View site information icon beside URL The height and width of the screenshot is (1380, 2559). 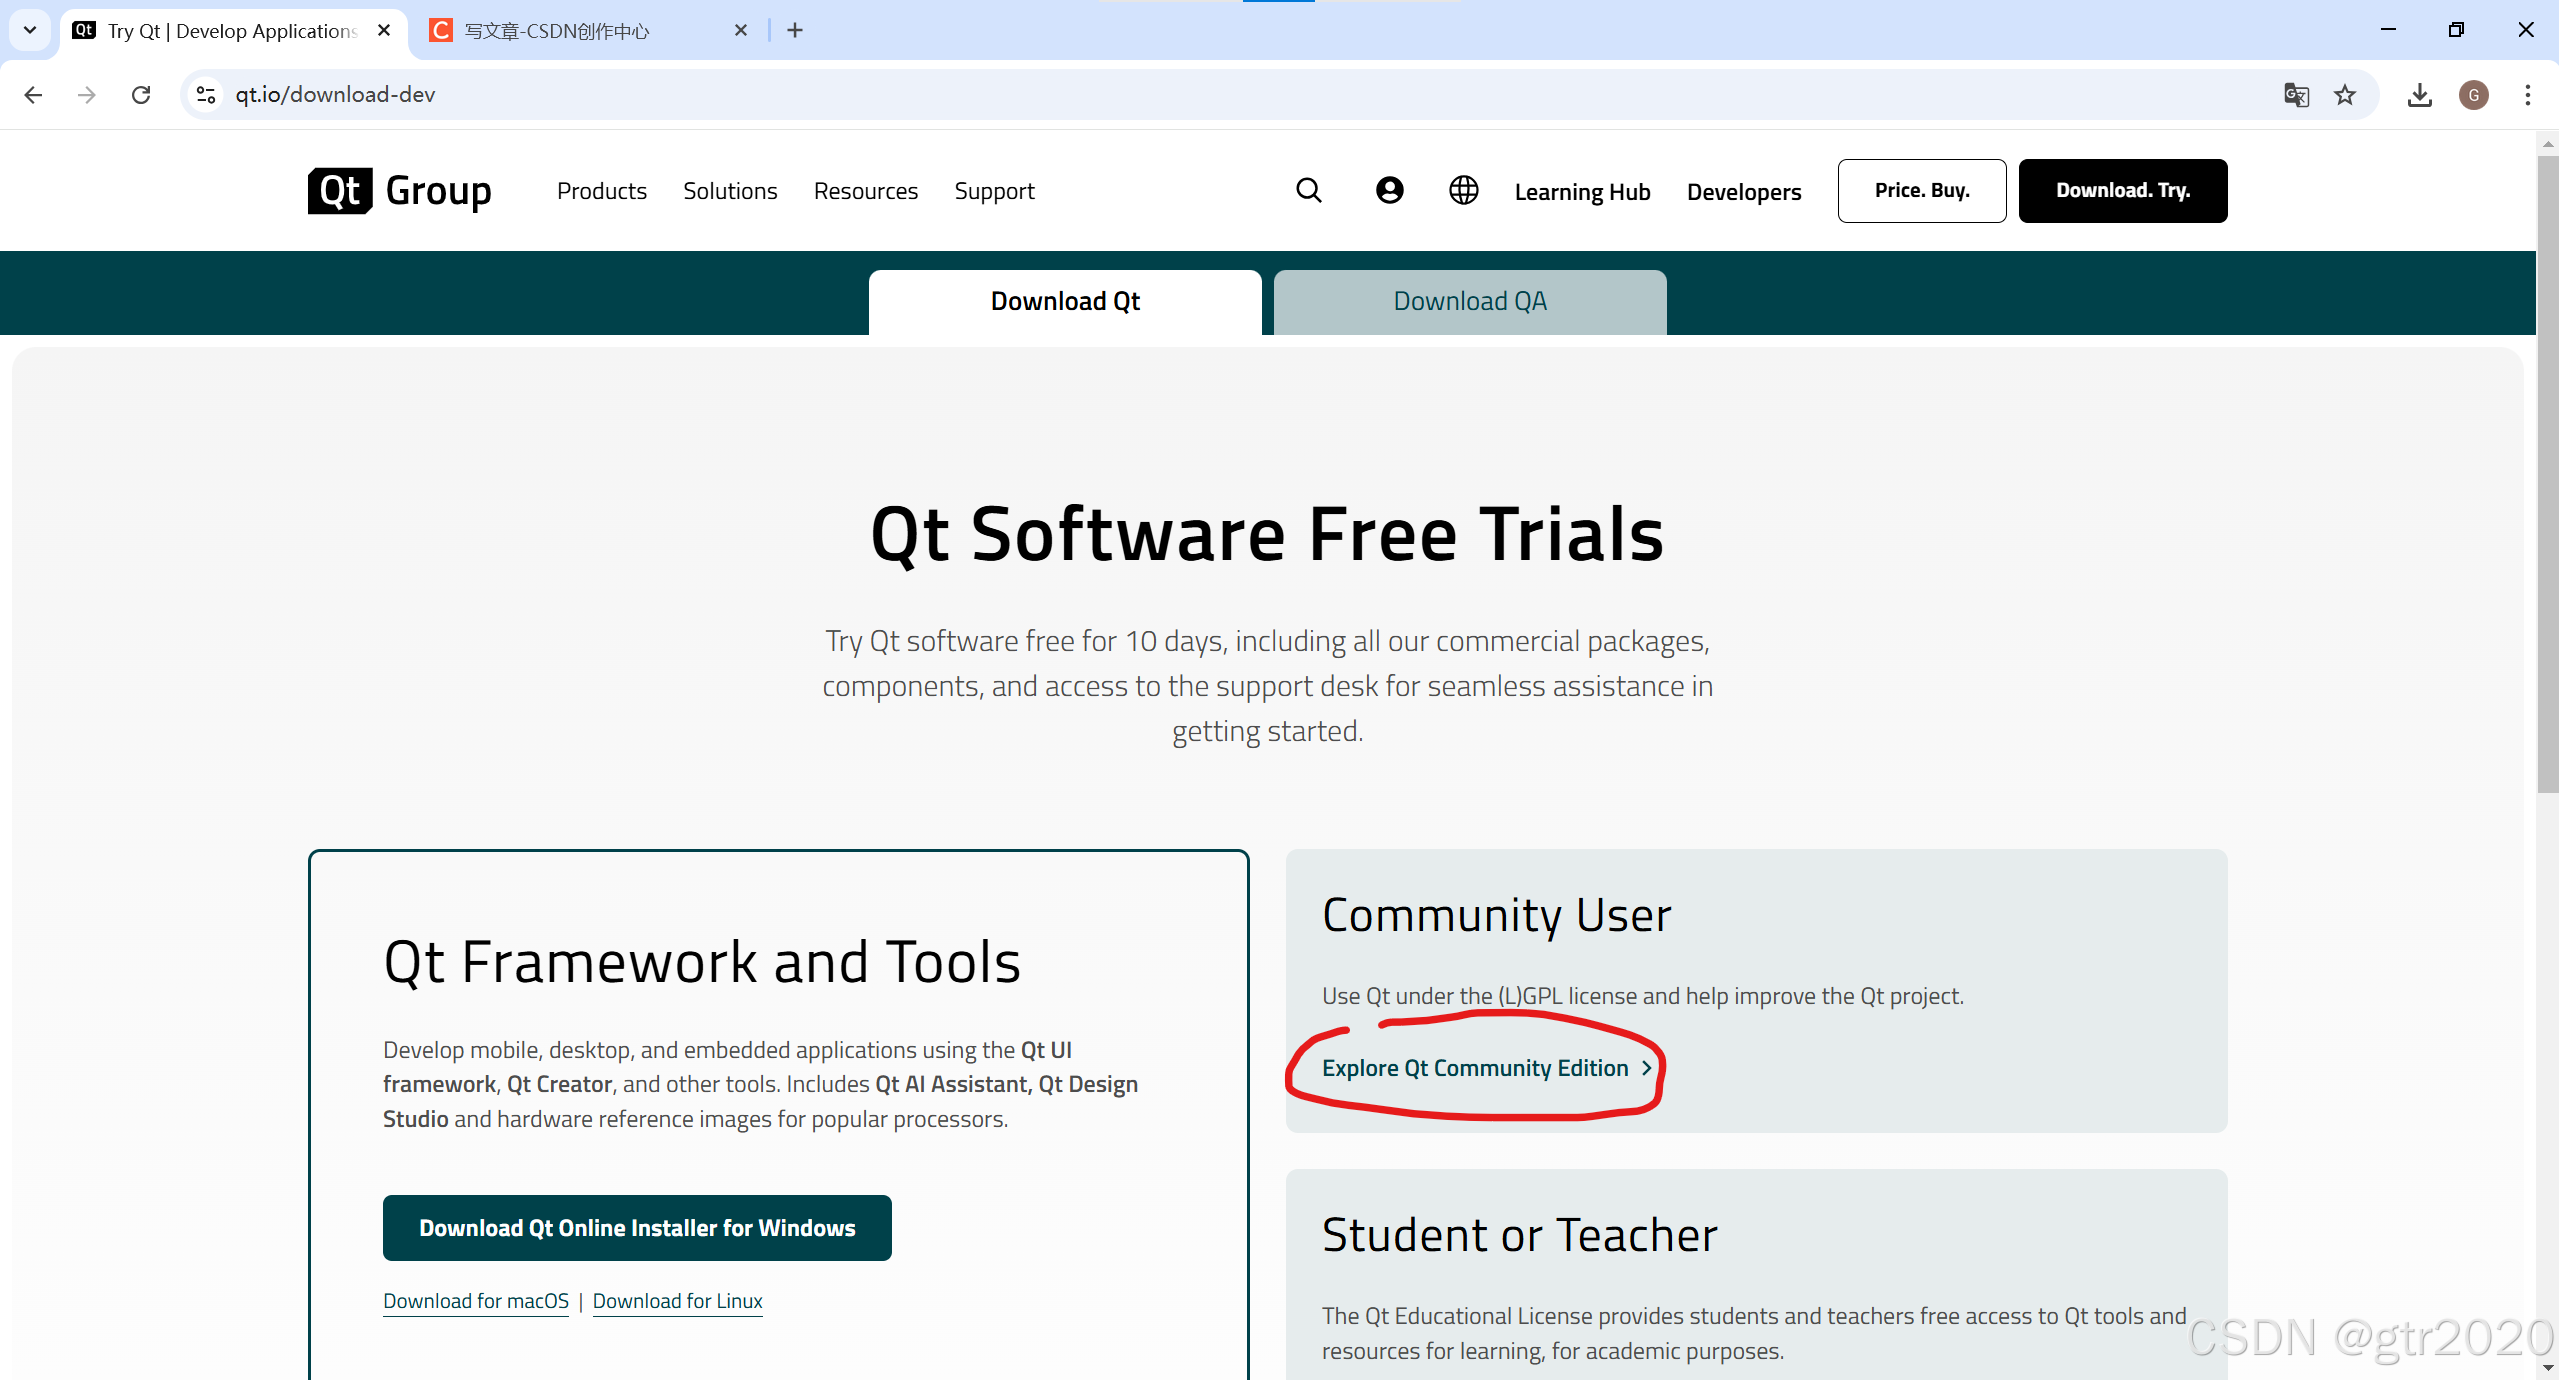[206, 95]
